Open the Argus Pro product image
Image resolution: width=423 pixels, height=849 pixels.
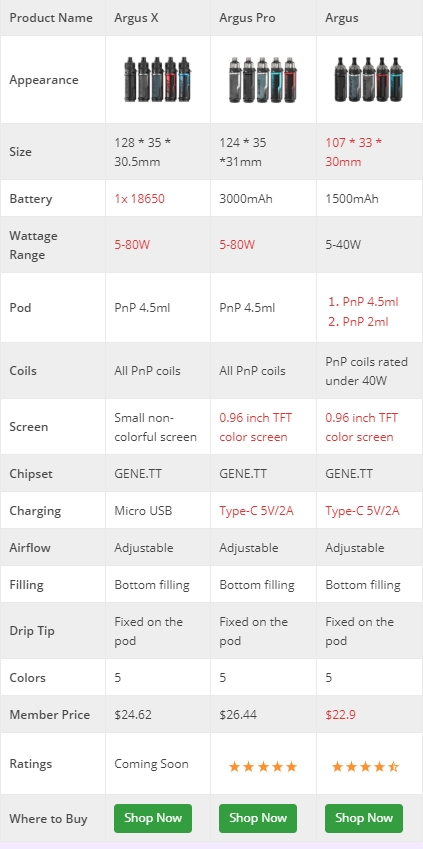[x=263, y=80]
